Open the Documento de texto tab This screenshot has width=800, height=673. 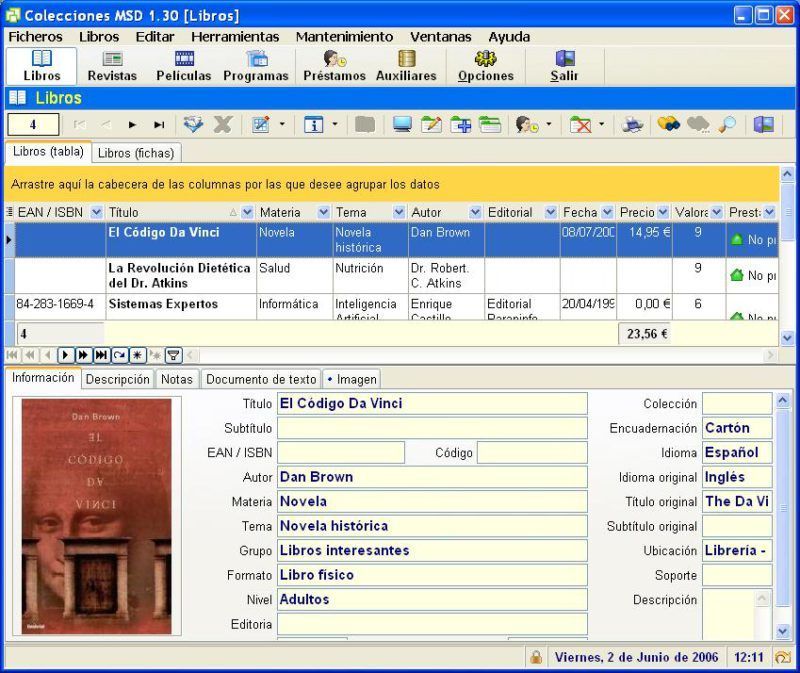[x=261, y=379]
